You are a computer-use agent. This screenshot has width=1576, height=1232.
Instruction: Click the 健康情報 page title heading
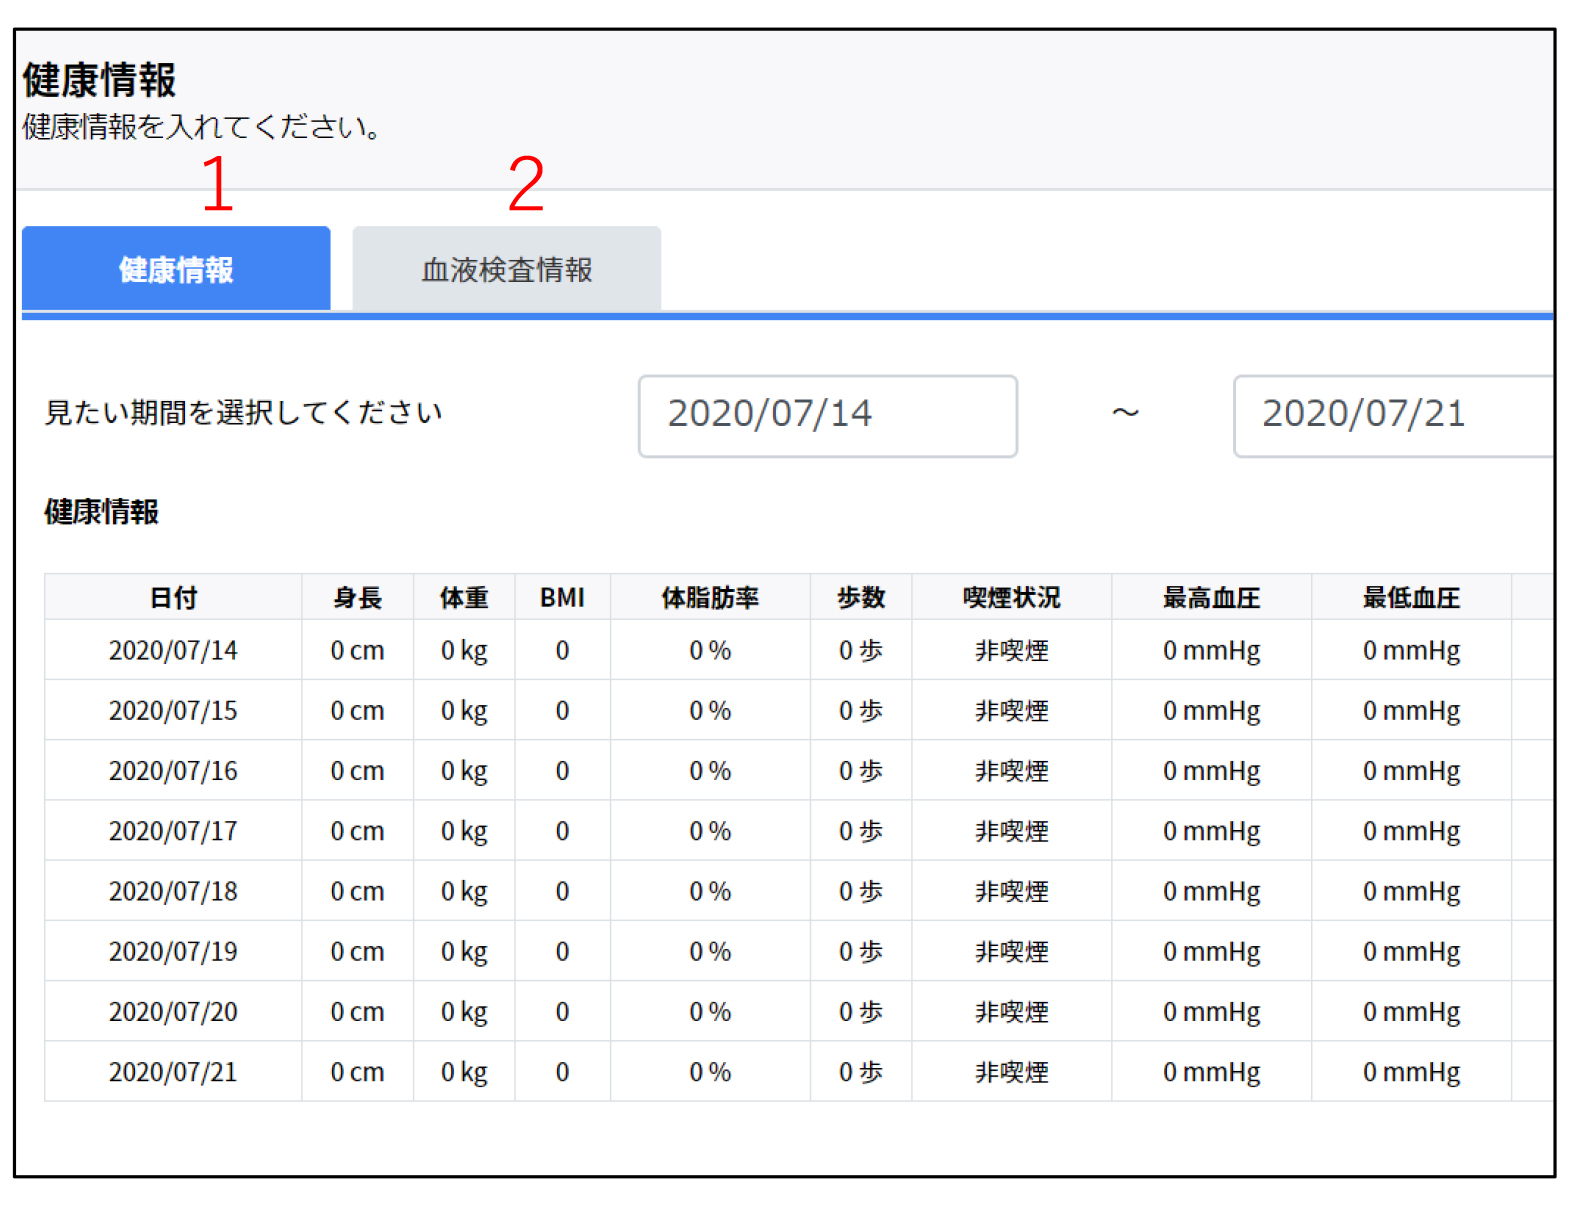click(x=99, y=80)
